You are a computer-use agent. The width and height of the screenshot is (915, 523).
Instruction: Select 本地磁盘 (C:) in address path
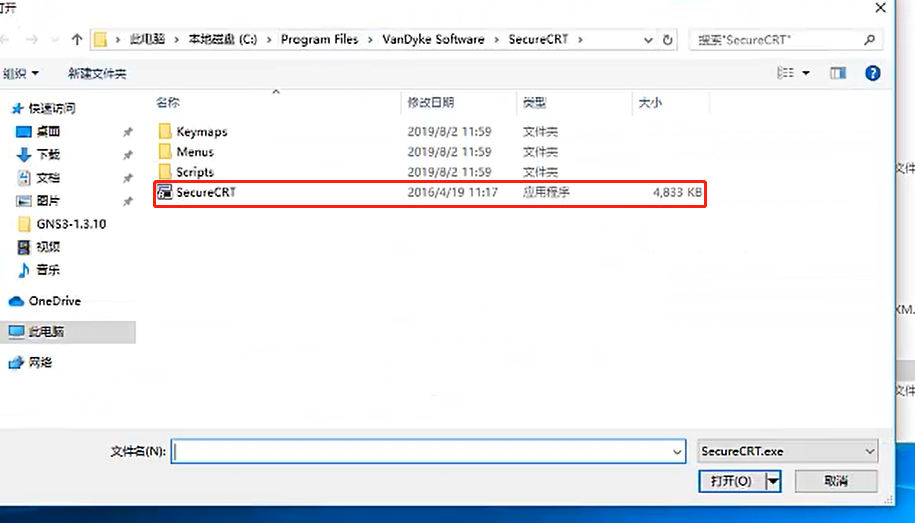tap(222, 39)
